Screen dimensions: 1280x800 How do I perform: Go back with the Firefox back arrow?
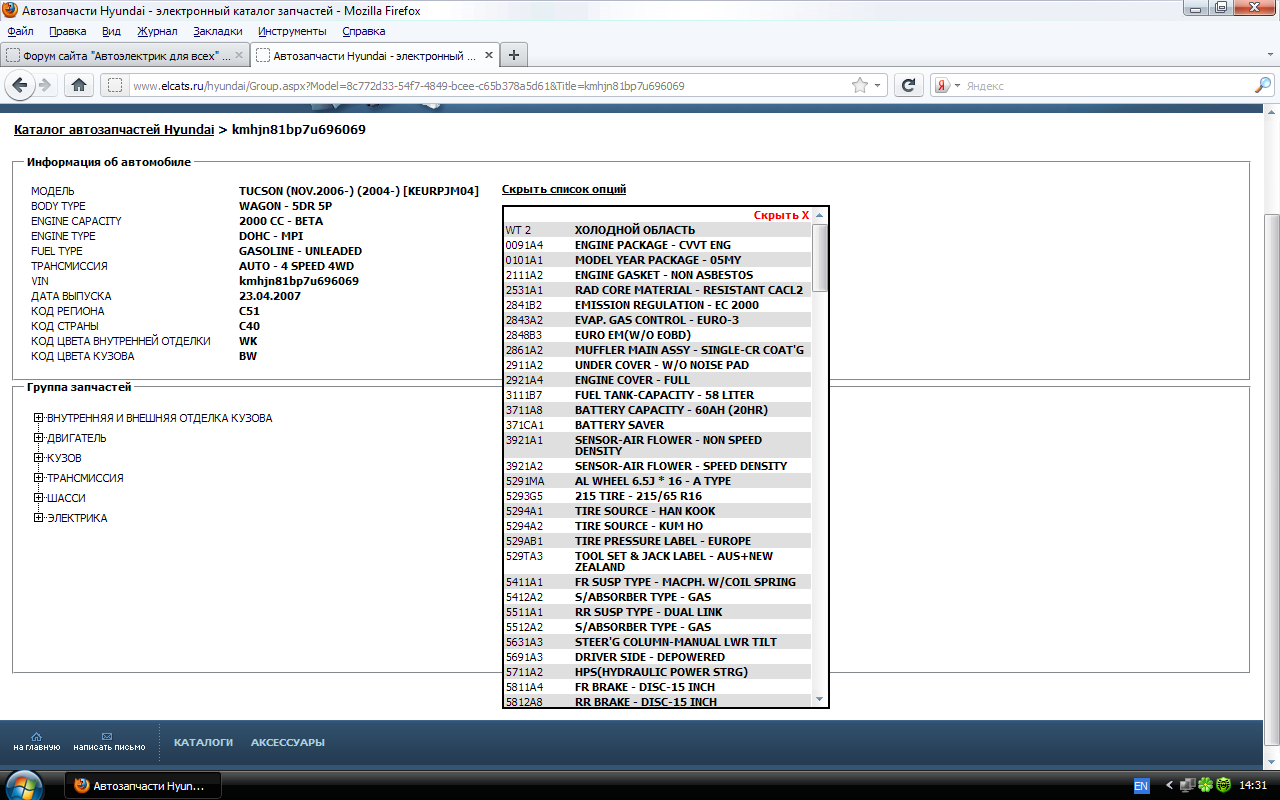(x=21, y=85)
